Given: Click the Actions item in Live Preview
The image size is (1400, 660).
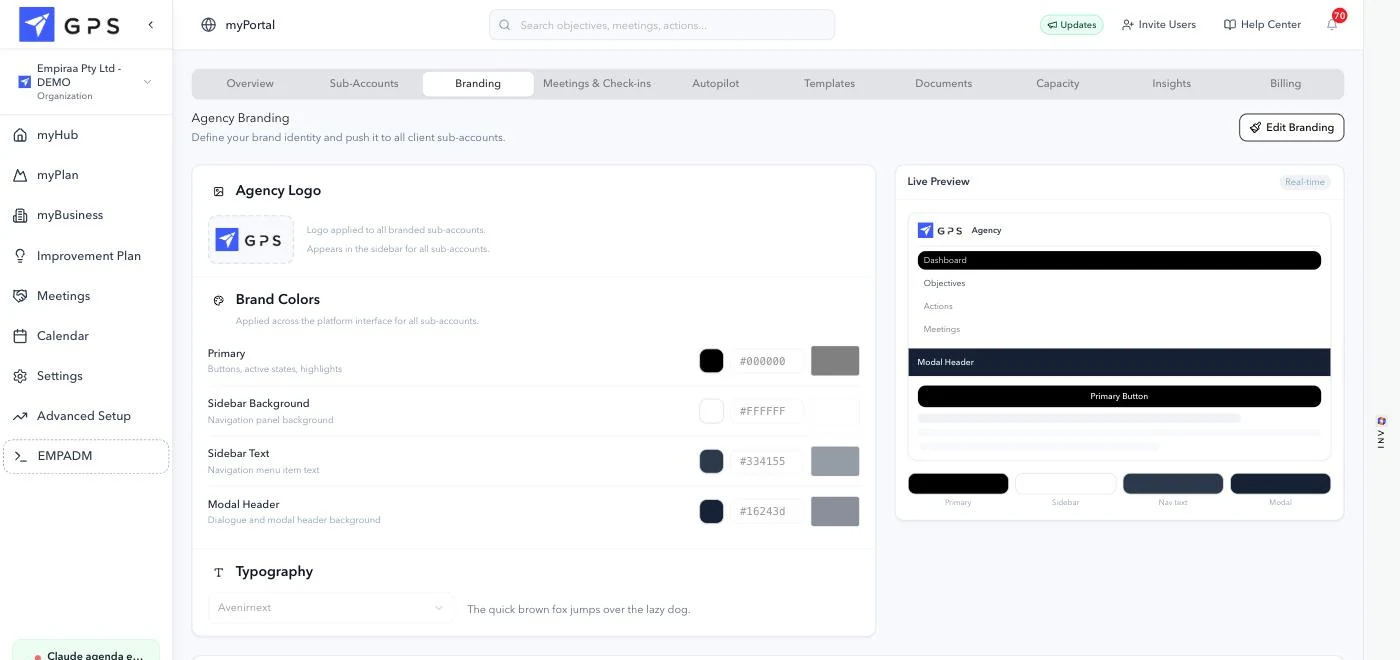Looking at the screenshot, I should [x=938, y=306].
